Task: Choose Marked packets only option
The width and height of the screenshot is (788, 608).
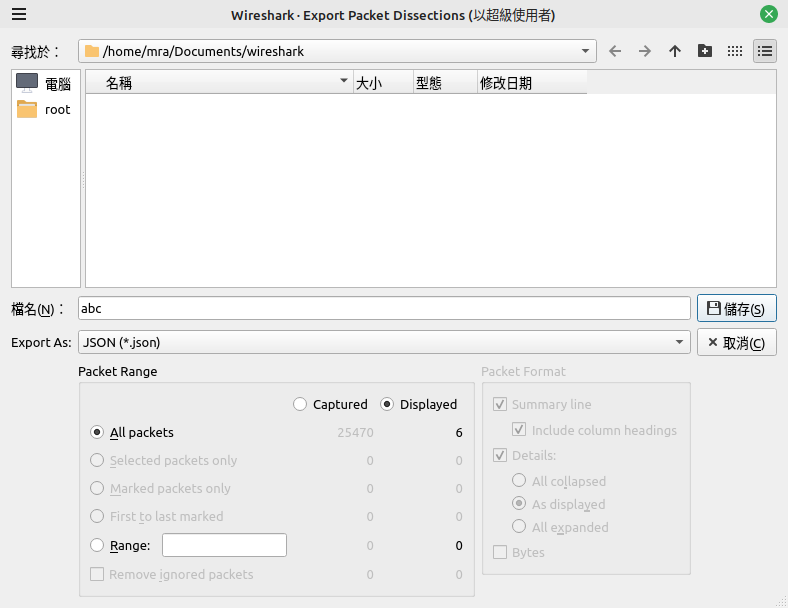Action: [97, 488]
